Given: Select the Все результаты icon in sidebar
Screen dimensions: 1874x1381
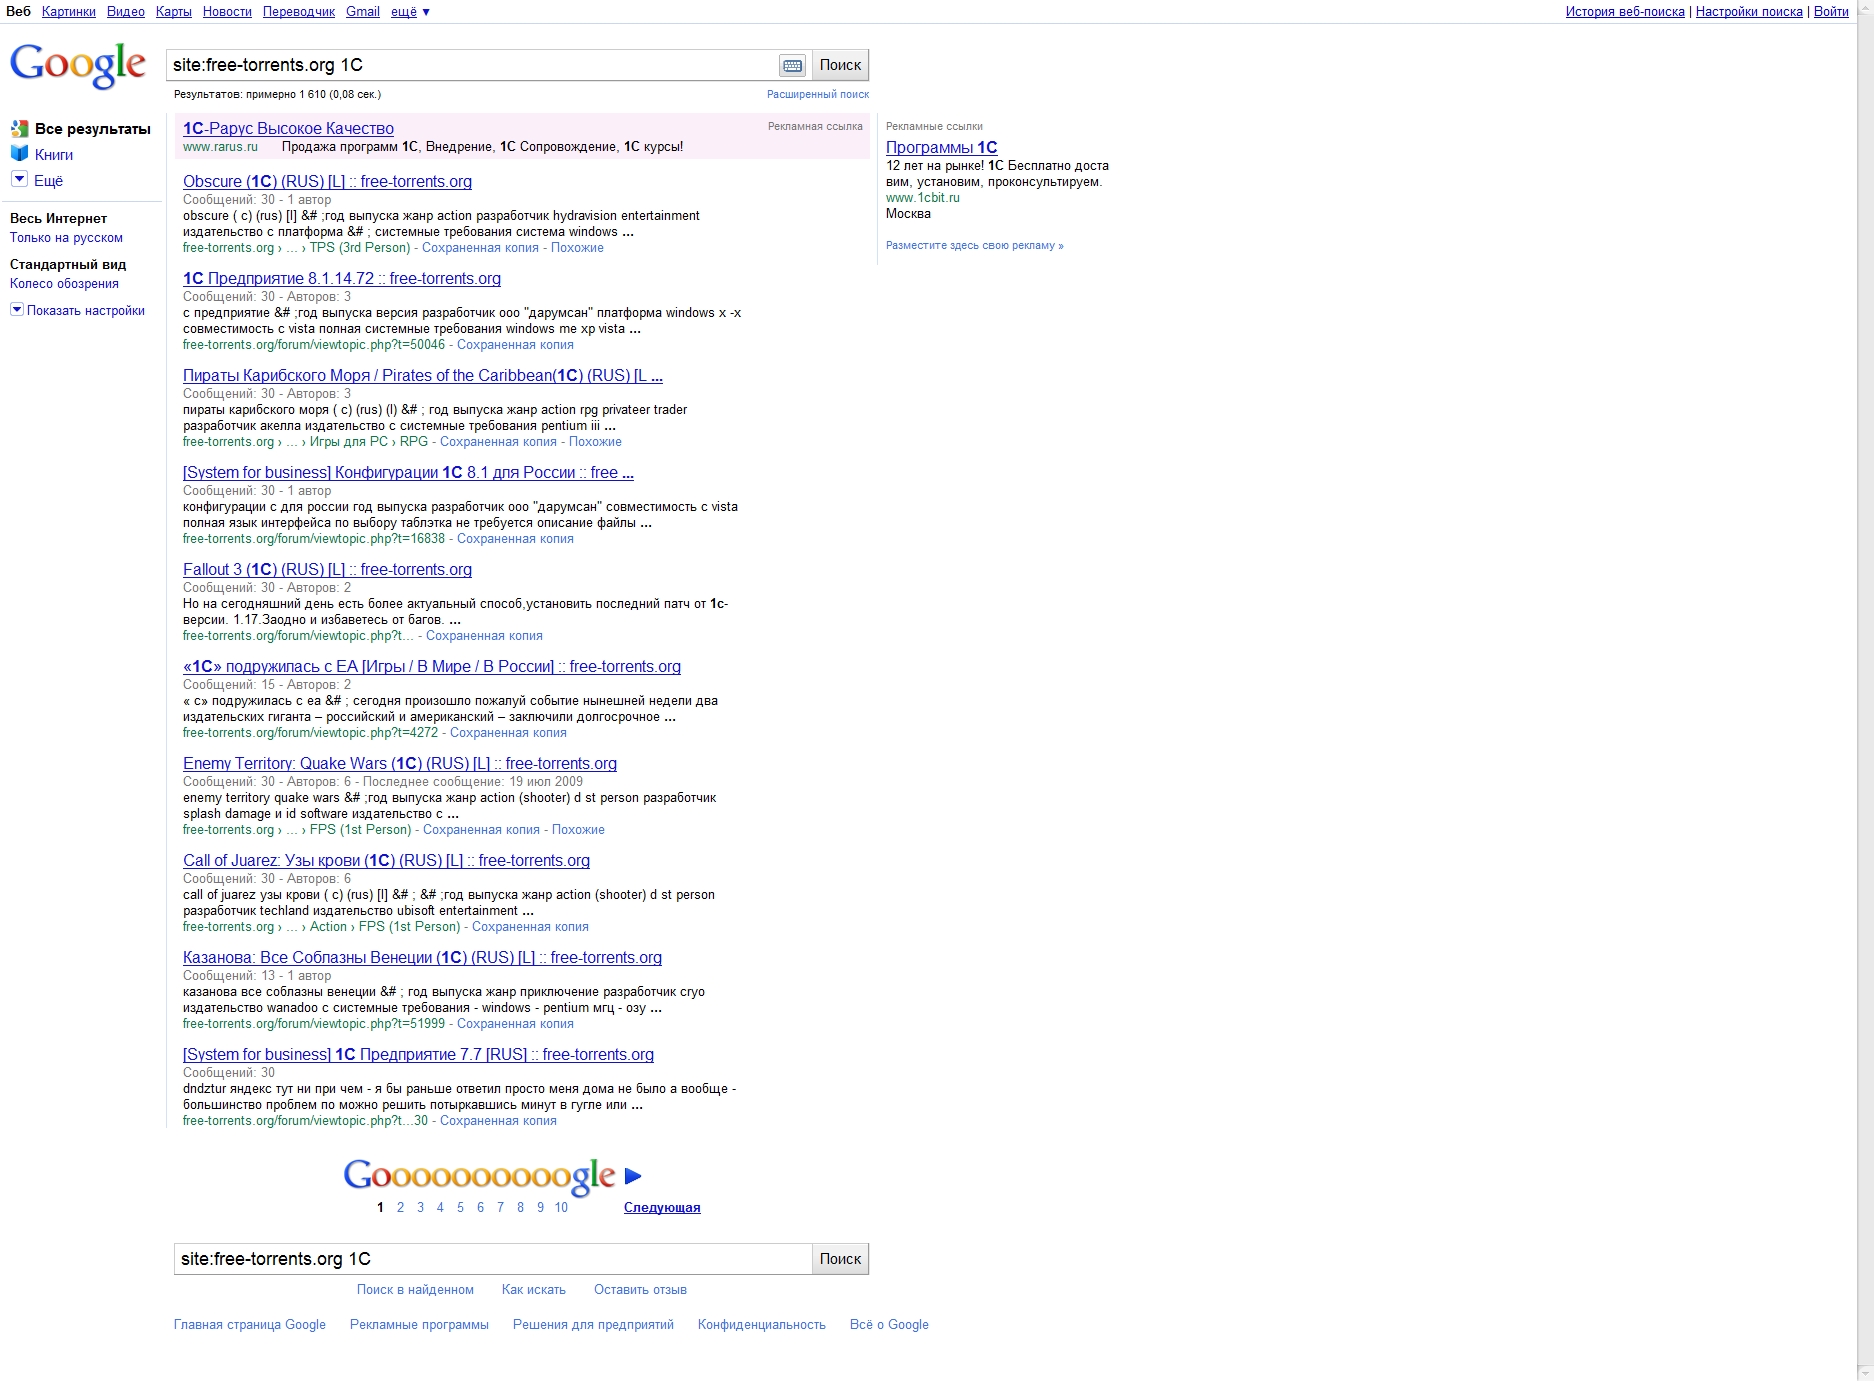Looking at the screenshot, I should [19, 129].
